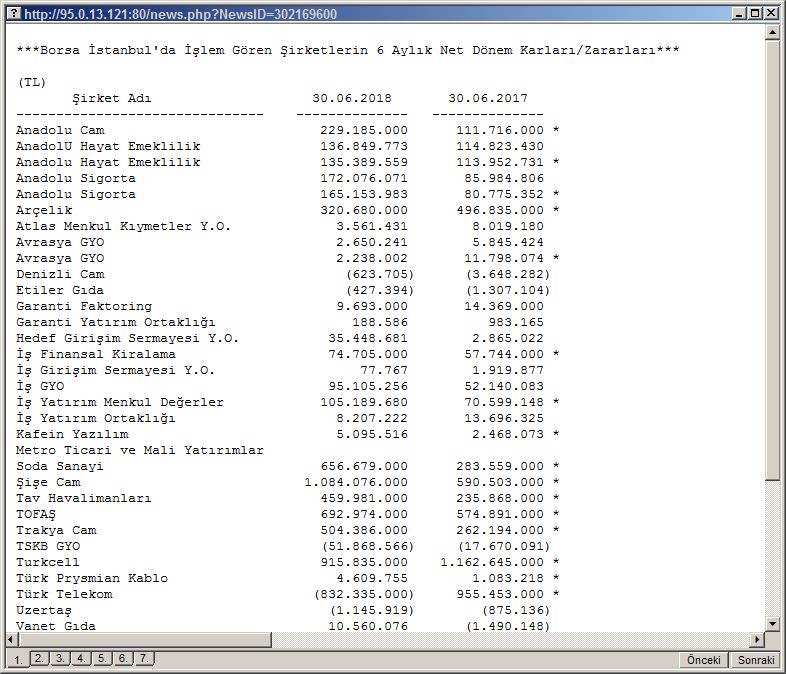786x674 pixels.
Task: Click horizontal scrollbar right arrow
Action: coord(757,639)
